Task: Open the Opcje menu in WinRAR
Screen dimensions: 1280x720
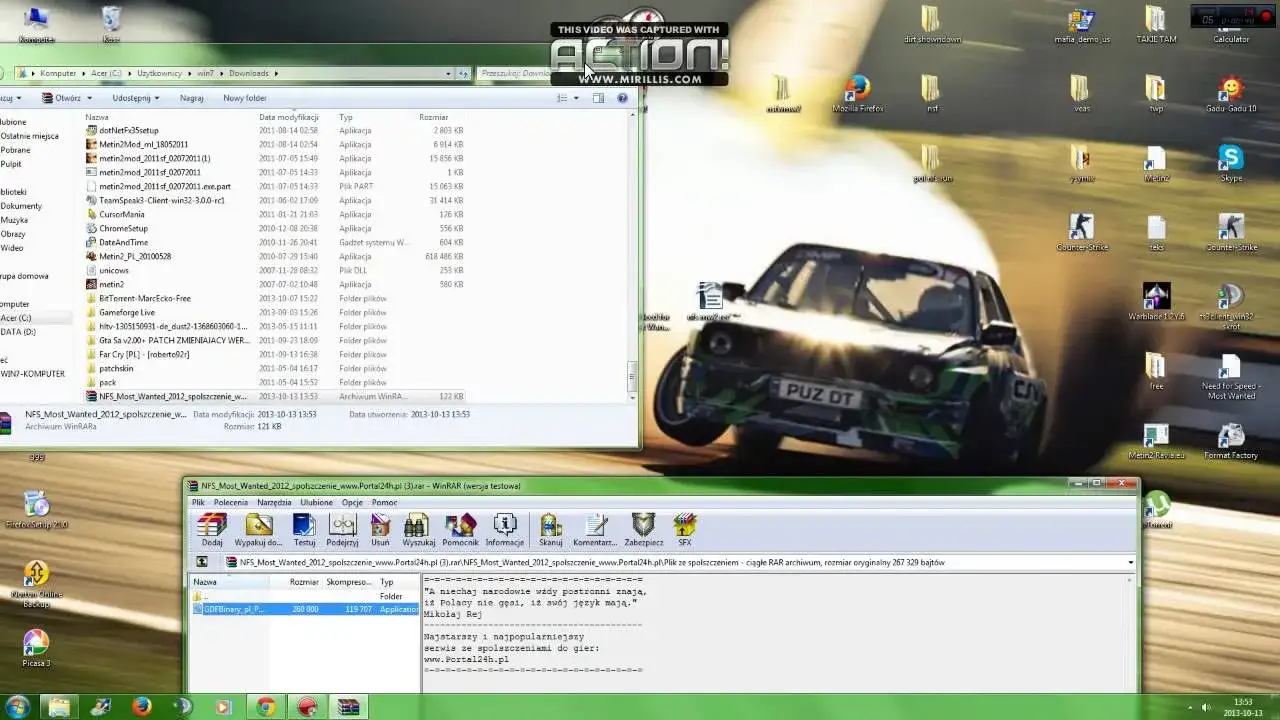Action: point(352,503)
